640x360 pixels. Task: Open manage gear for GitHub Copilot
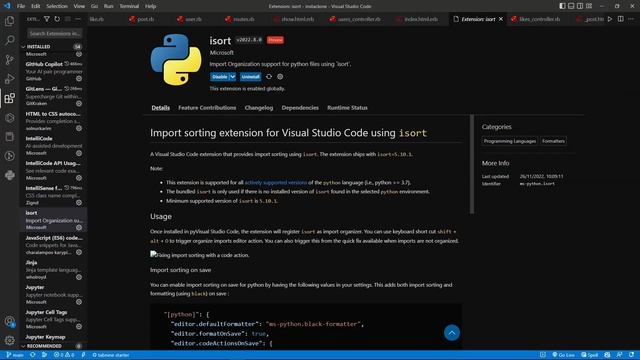tap(79, 79)
